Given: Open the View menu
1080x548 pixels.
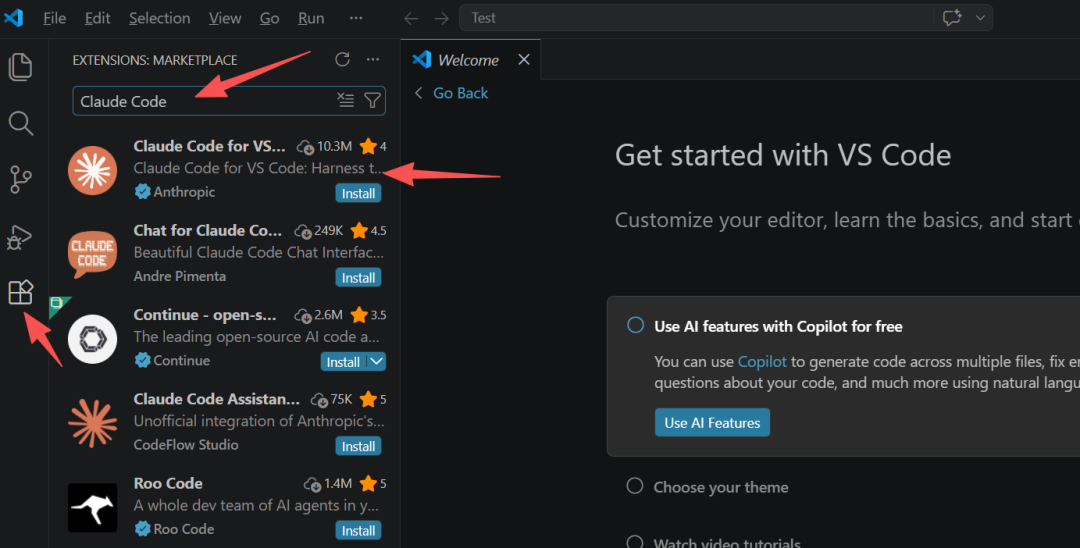Looking at the screenshot, I should (225, 18).
